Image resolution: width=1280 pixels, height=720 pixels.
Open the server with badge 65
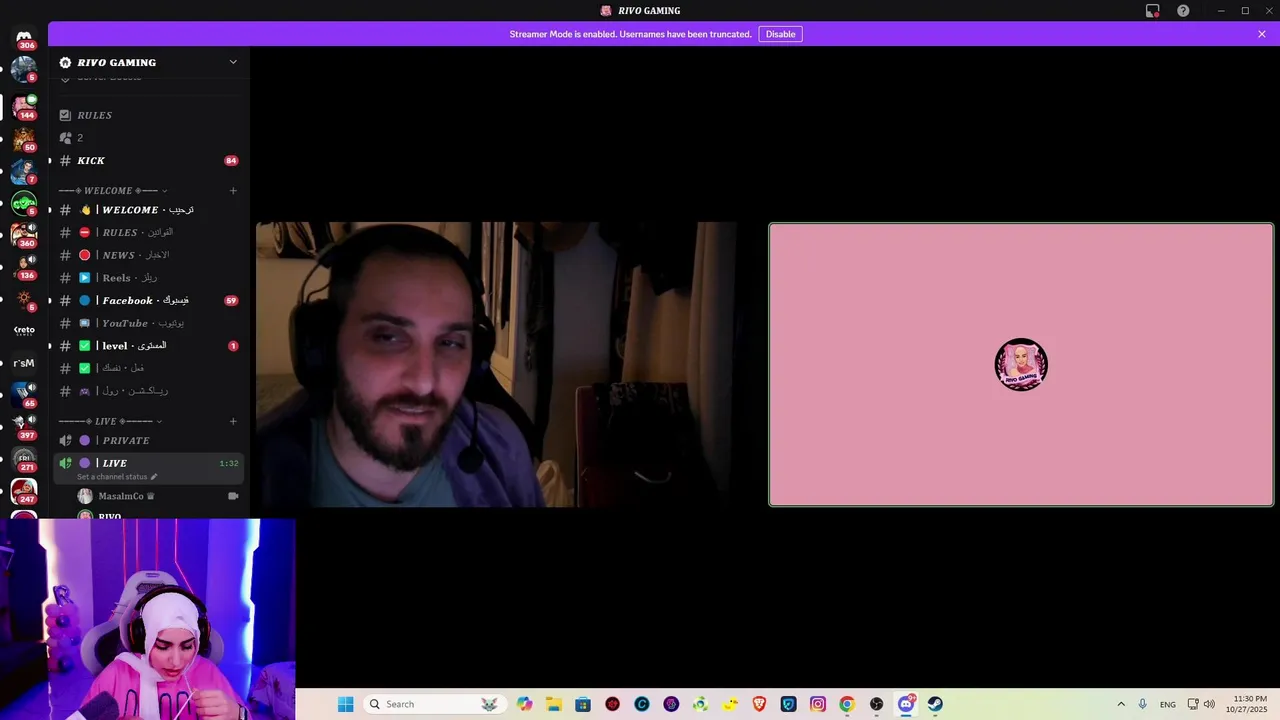click(24, 394)
